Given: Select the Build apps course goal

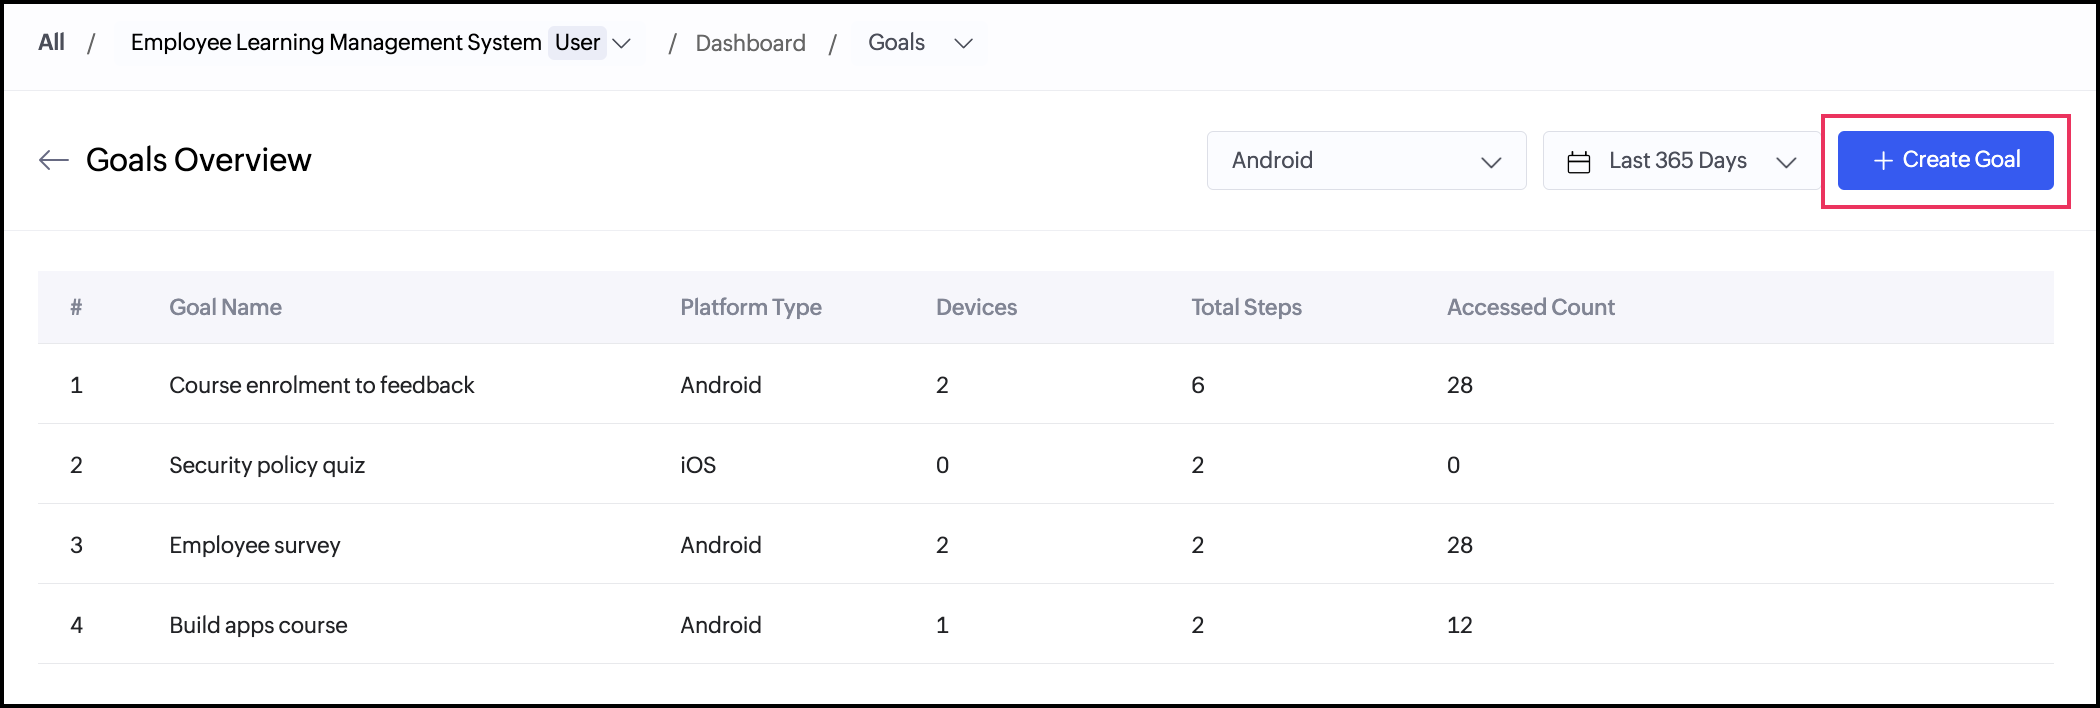Looking at the screenshot, I should coord(258,625).
